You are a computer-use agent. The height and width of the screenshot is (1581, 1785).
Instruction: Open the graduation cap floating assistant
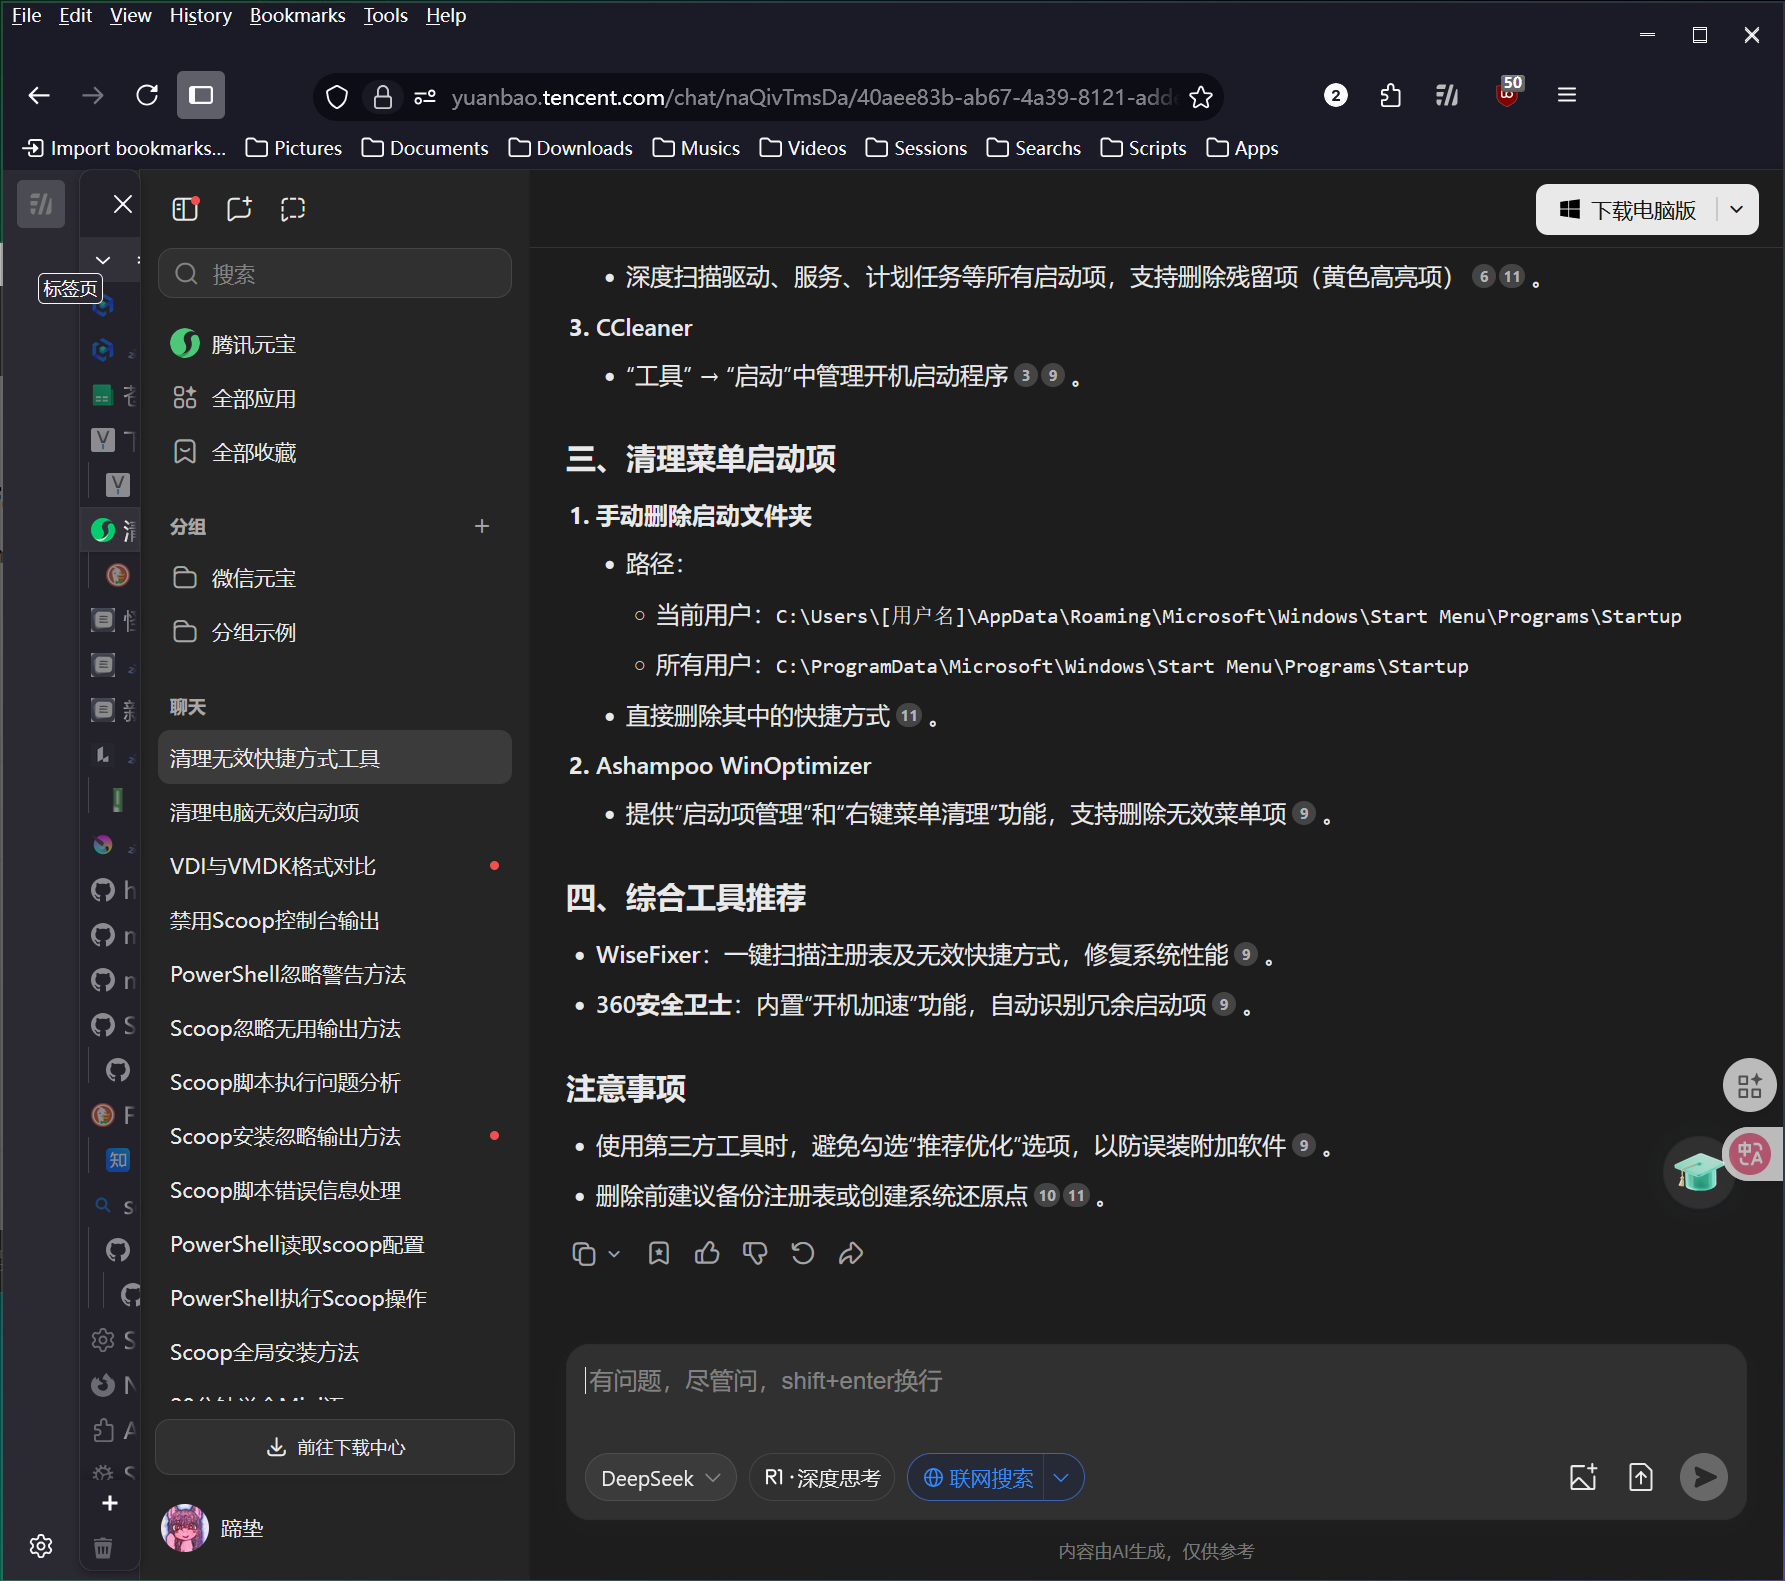coord(1697,1171)
